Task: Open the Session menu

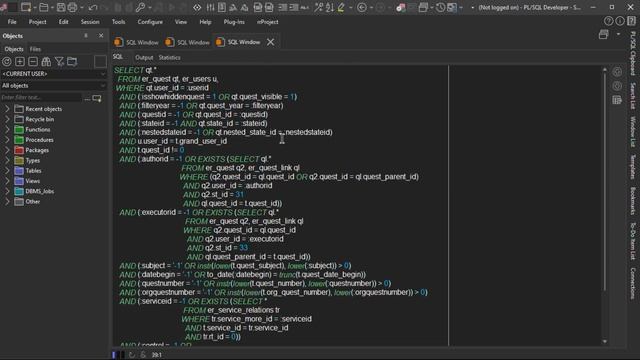Action: 90,22
